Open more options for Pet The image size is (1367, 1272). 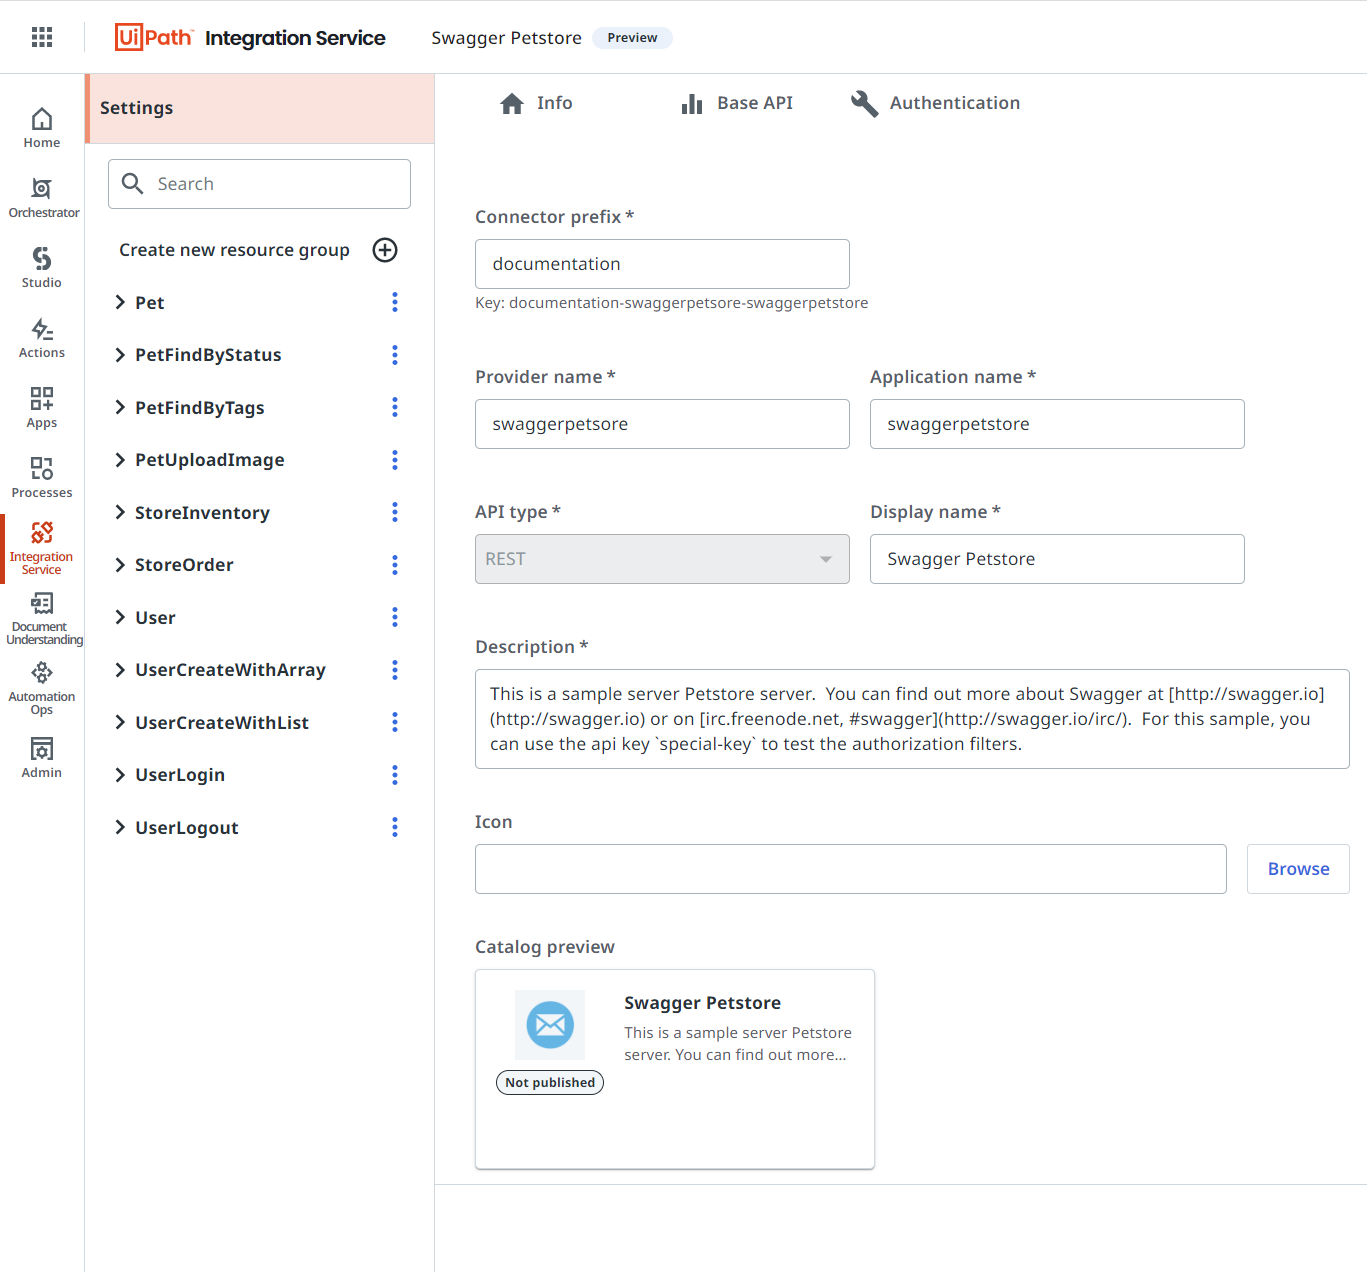point(395,302)
